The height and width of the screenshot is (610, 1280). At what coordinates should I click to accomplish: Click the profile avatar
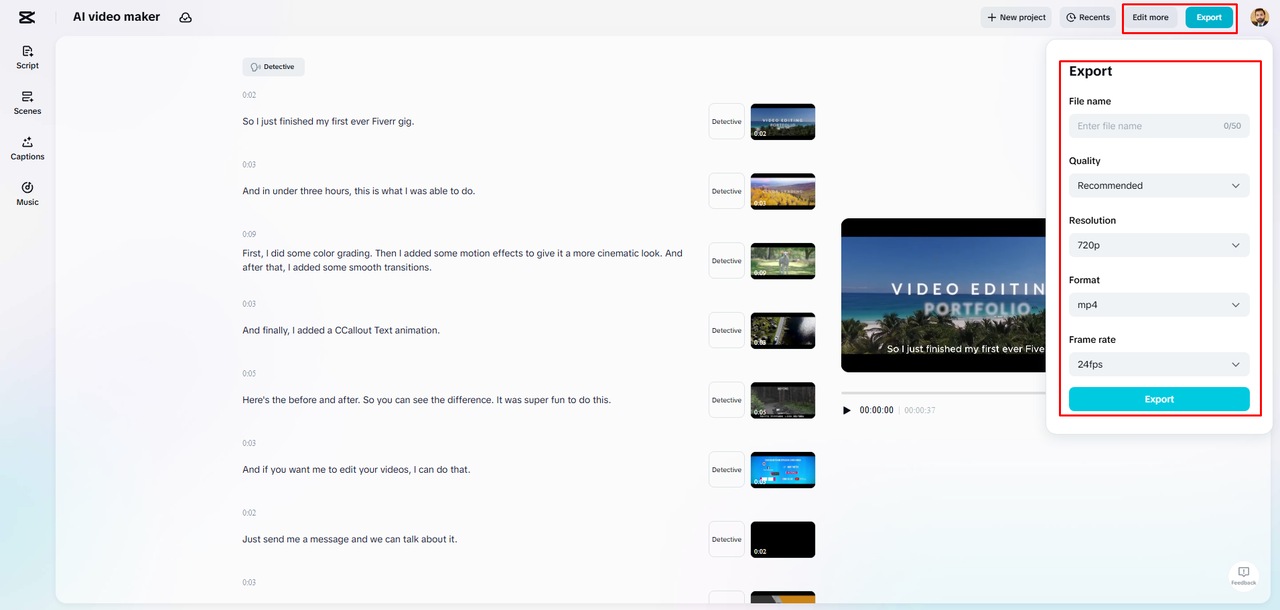tap(1258, 17)
